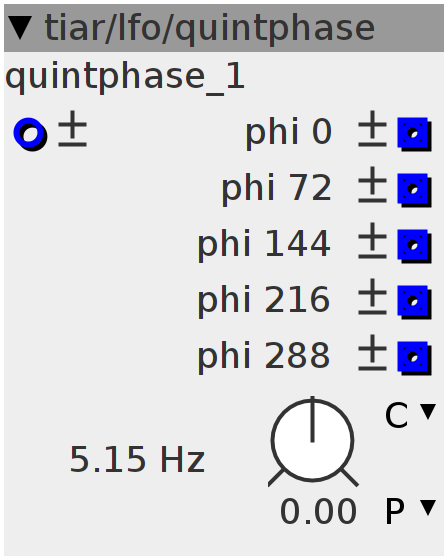Viewport: 448px width, 560px height.
Task: Open the C dropdown arrow
Action: click(x=428, y=411)
